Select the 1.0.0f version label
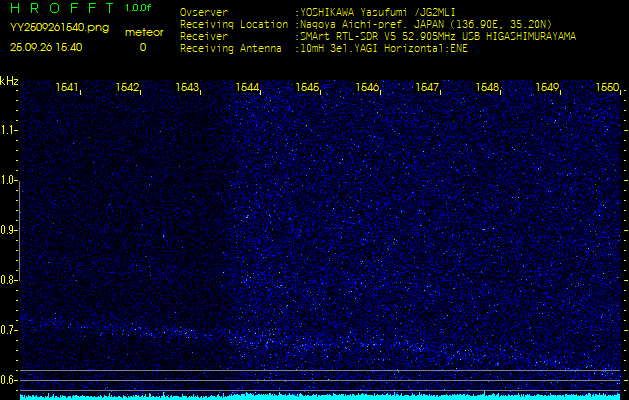The height and width of the screenshot is (400, 629). (139, 9)
